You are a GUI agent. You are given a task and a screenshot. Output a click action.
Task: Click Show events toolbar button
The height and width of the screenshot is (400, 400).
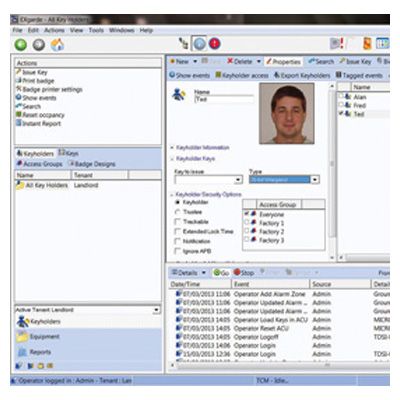(x=189, y=75)
